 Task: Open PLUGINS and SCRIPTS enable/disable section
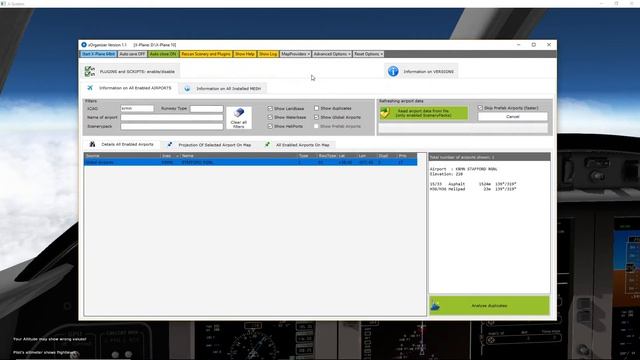click(x=131, y=71)
